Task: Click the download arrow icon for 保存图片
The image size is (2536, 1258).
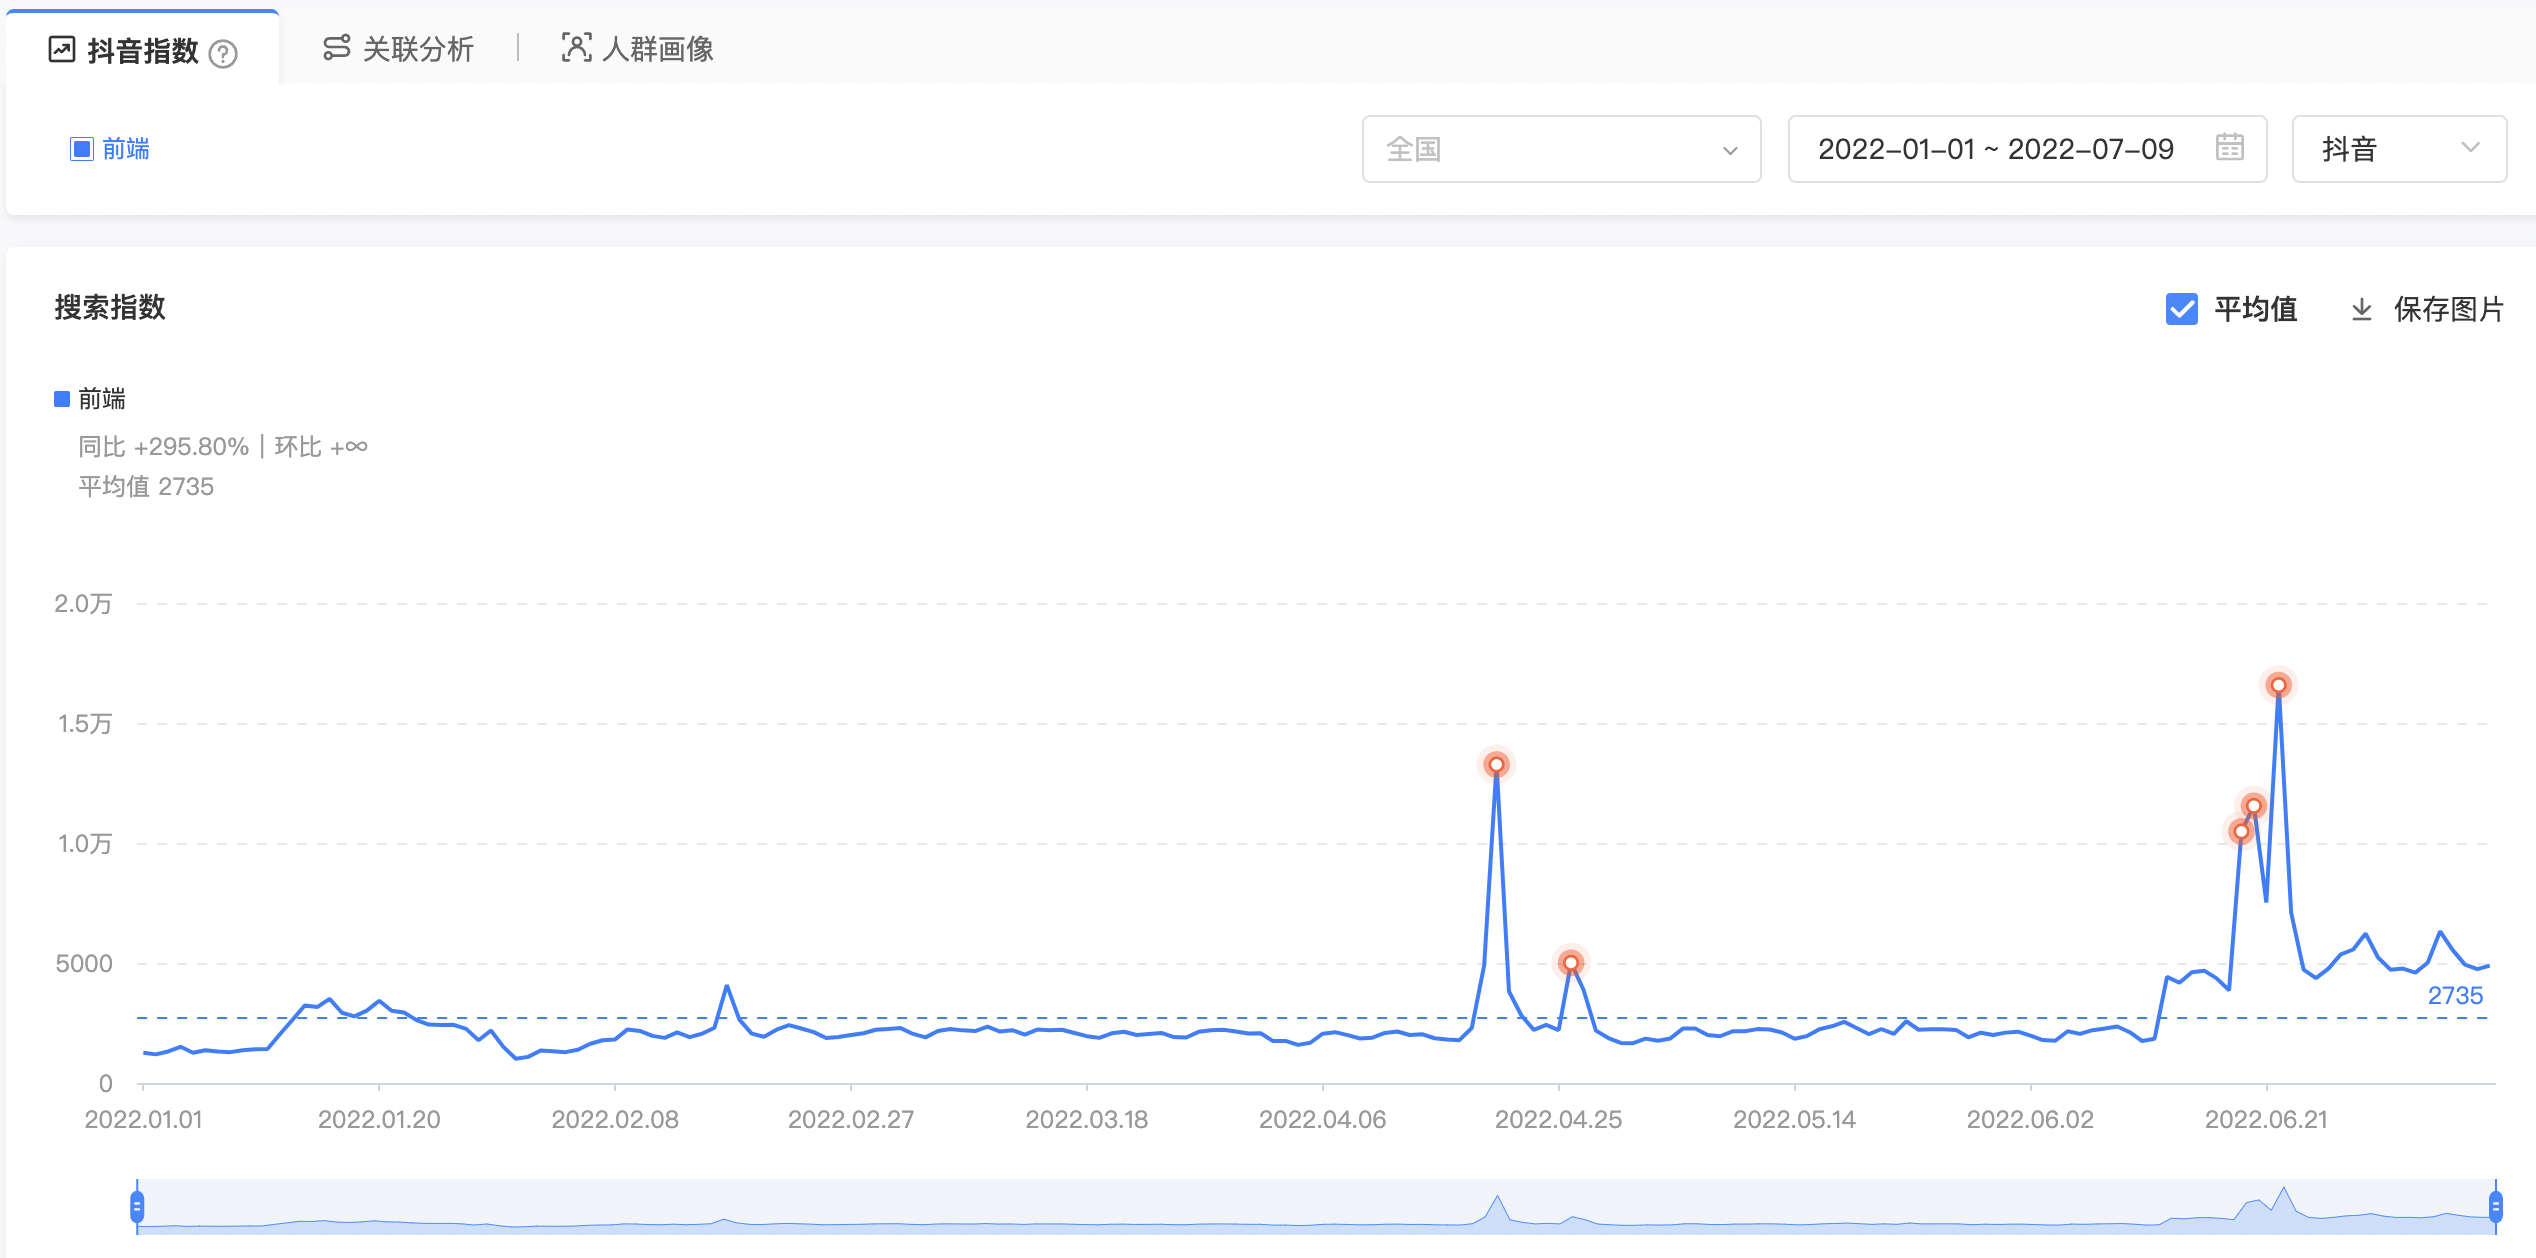Action: tap(2361, 309)
